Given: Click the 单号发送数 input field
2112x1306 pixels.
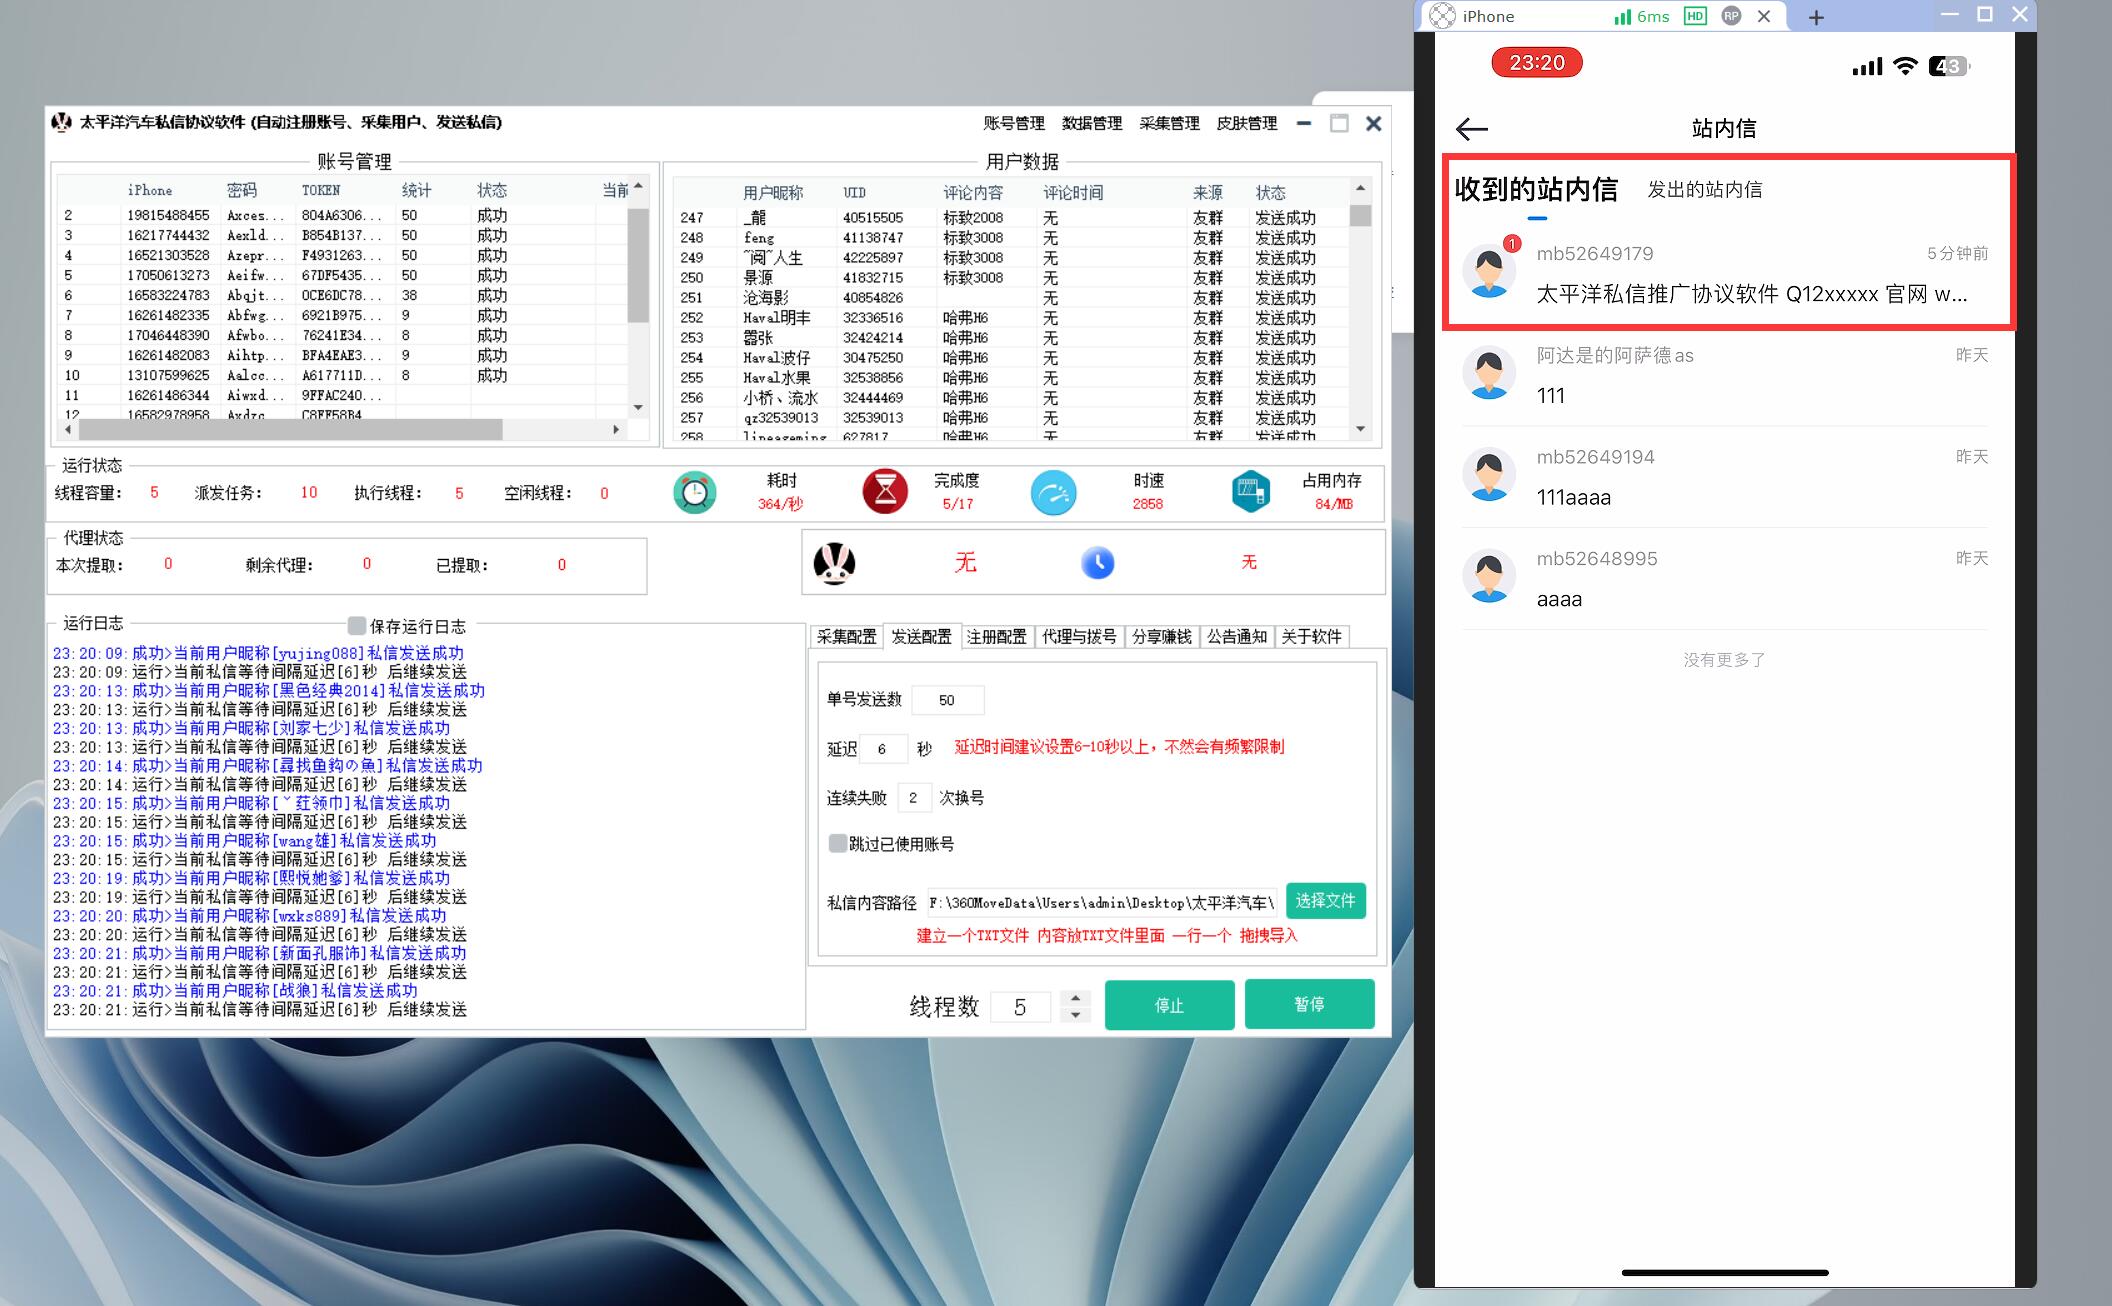Looking at the screenshot, I should click(947, 700).
